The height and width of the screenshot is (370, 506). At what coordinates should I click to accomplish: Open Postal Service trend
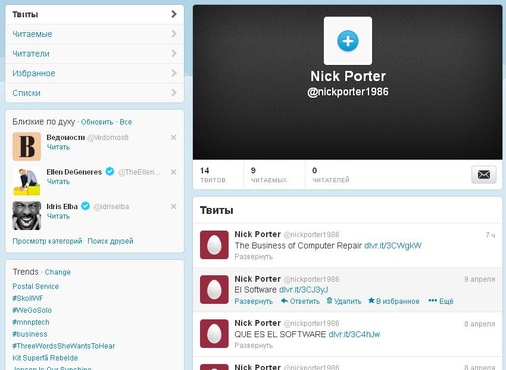tap(35, 286)
